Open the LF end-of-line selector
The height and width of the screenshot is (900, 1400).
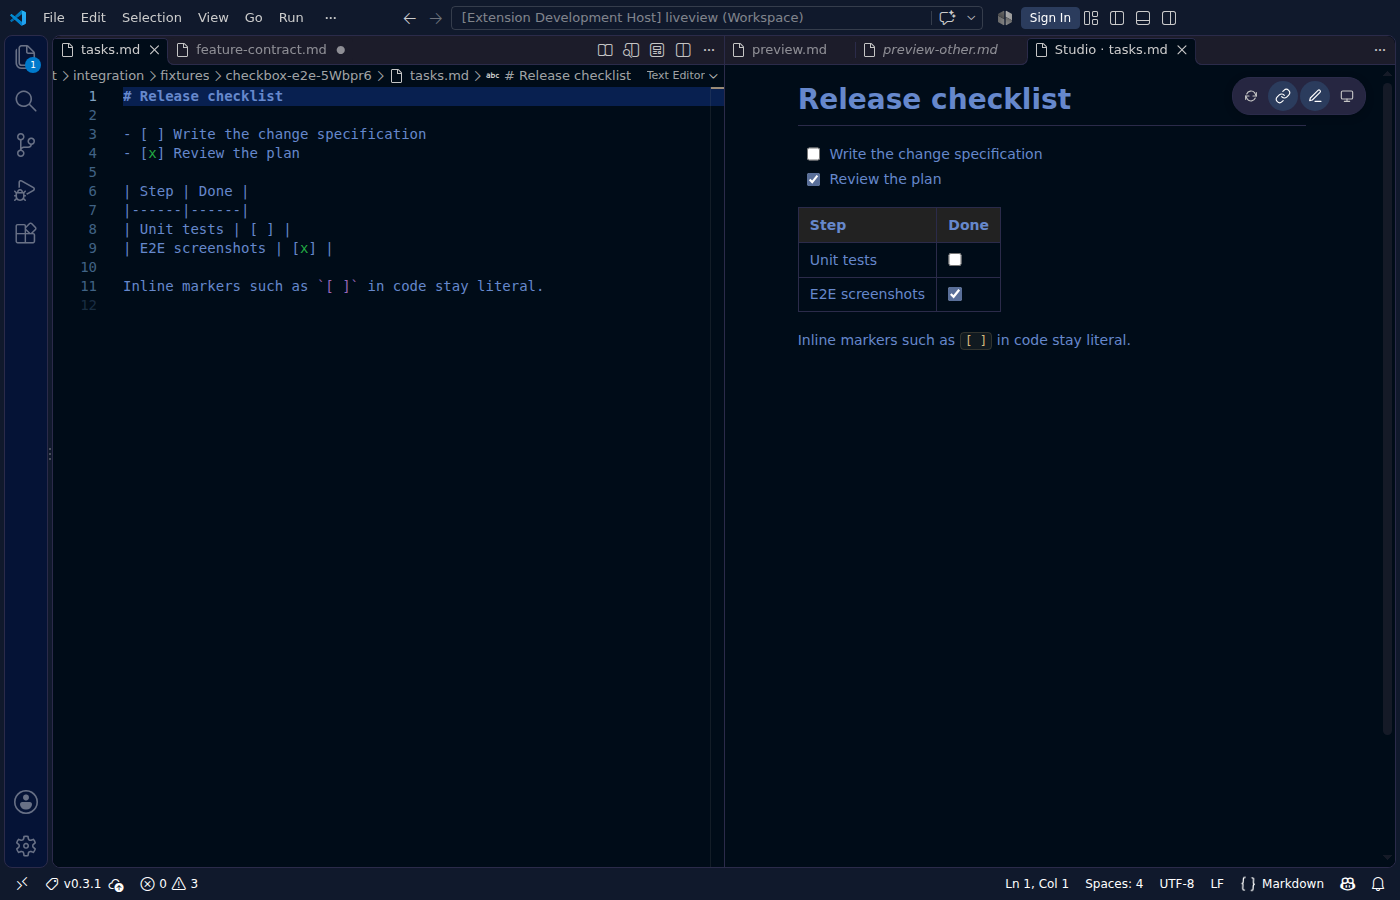tap(1217, 884)
